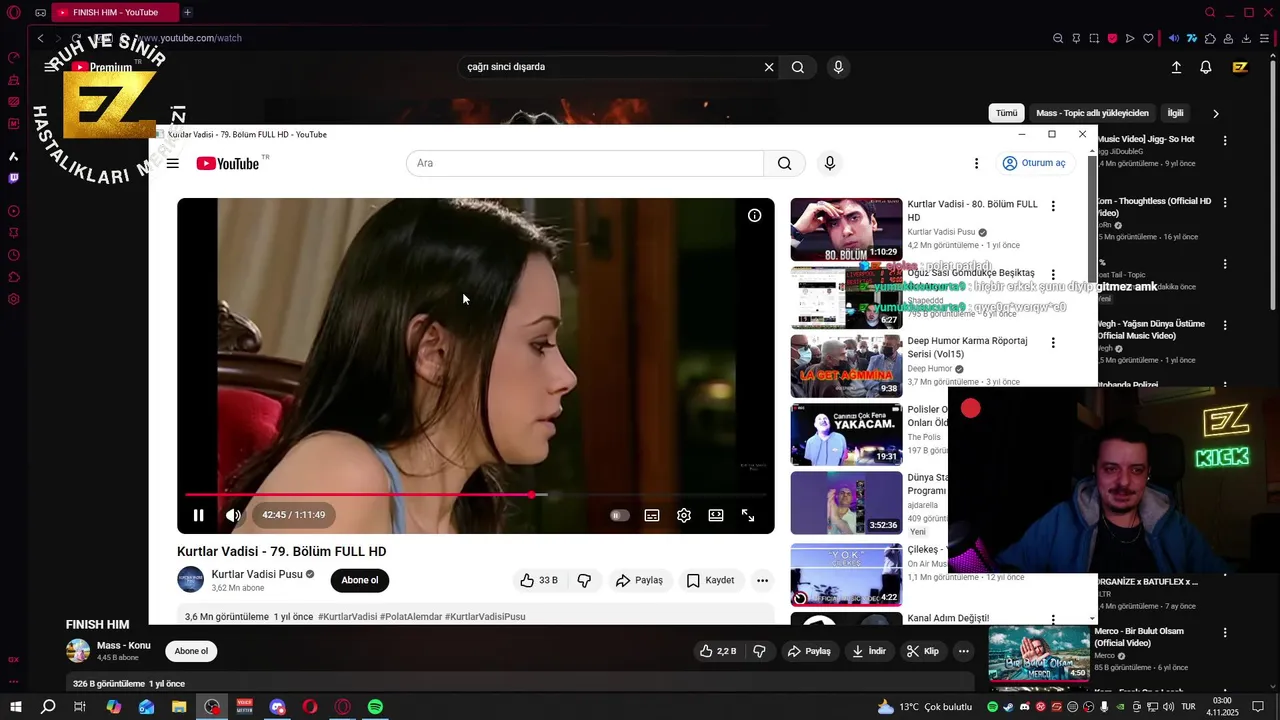Open the Kurtlar Vadisi Pusu channel avatar
1280x720 pixels.
point(190,580)
